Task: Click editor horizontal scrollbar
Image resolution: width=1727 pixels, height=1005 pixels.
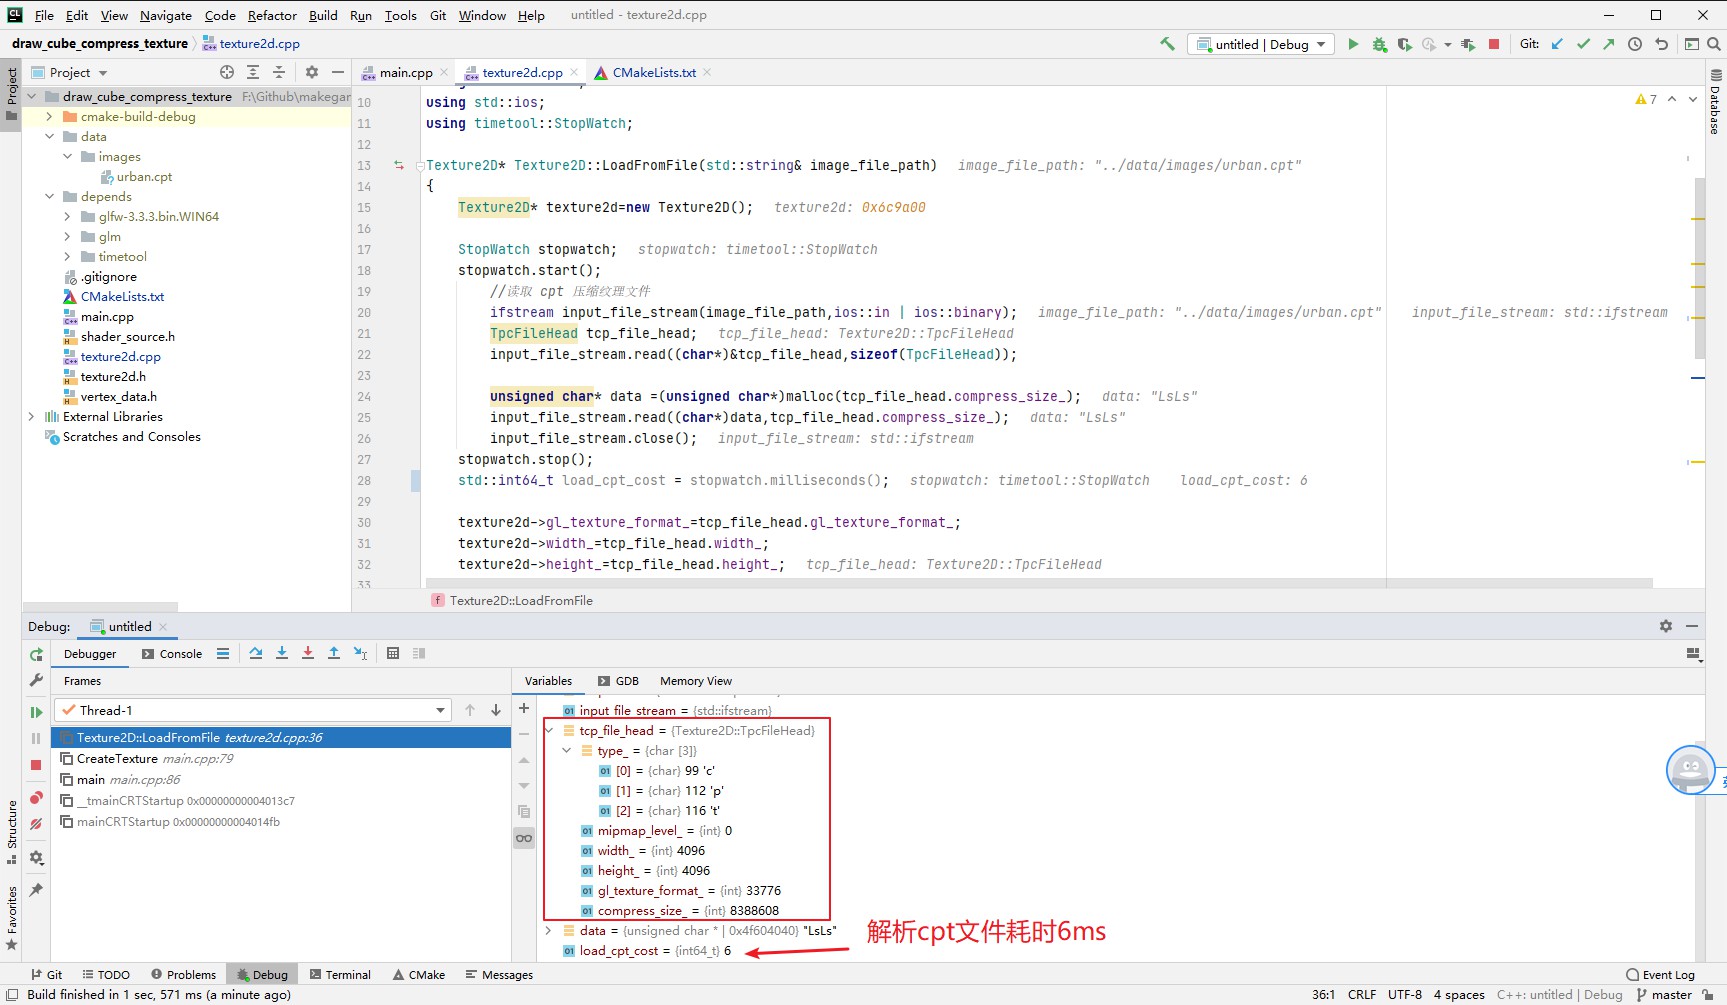Action: pos(1038,582)
